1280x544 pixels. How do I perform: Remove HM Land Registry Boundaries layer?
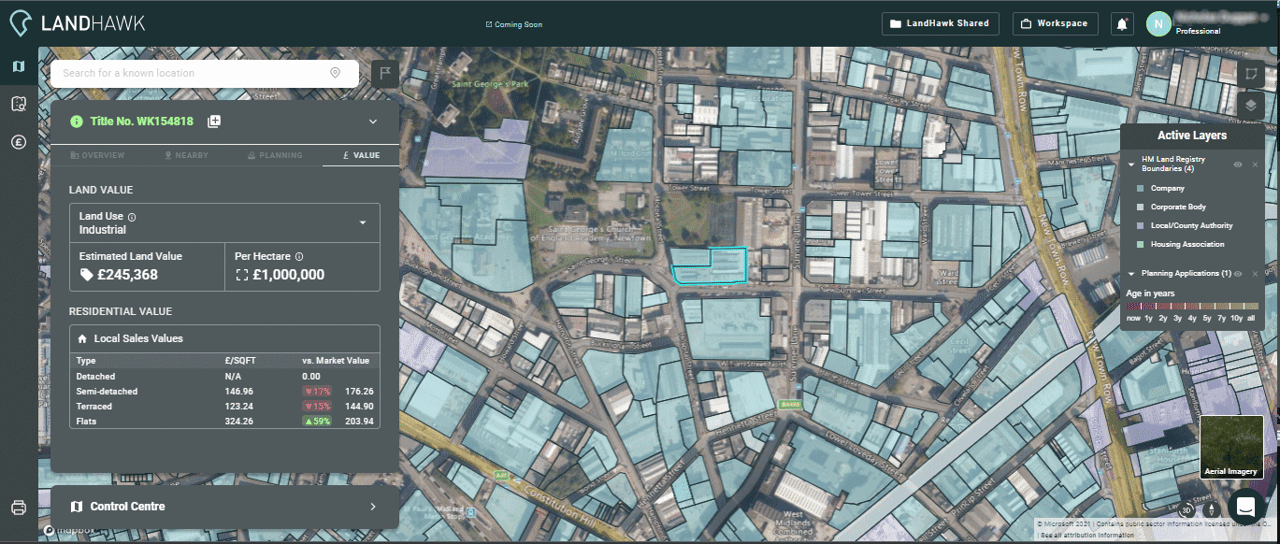(1255, 164)
